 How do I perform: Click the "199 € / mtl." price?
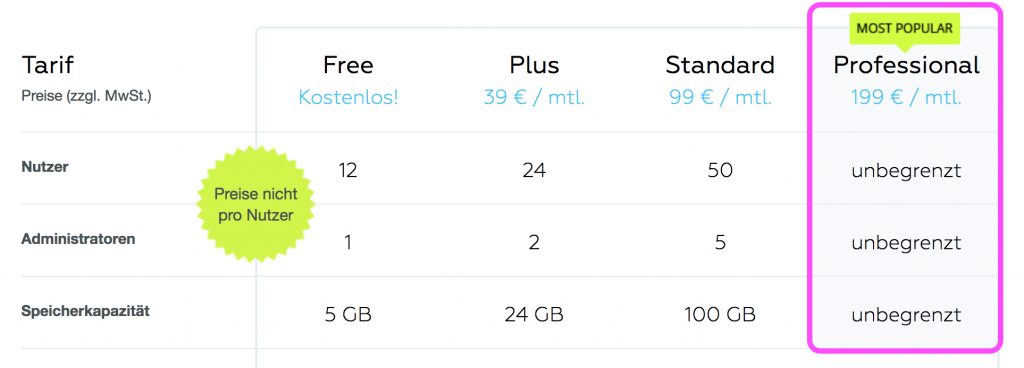point(906,98)
